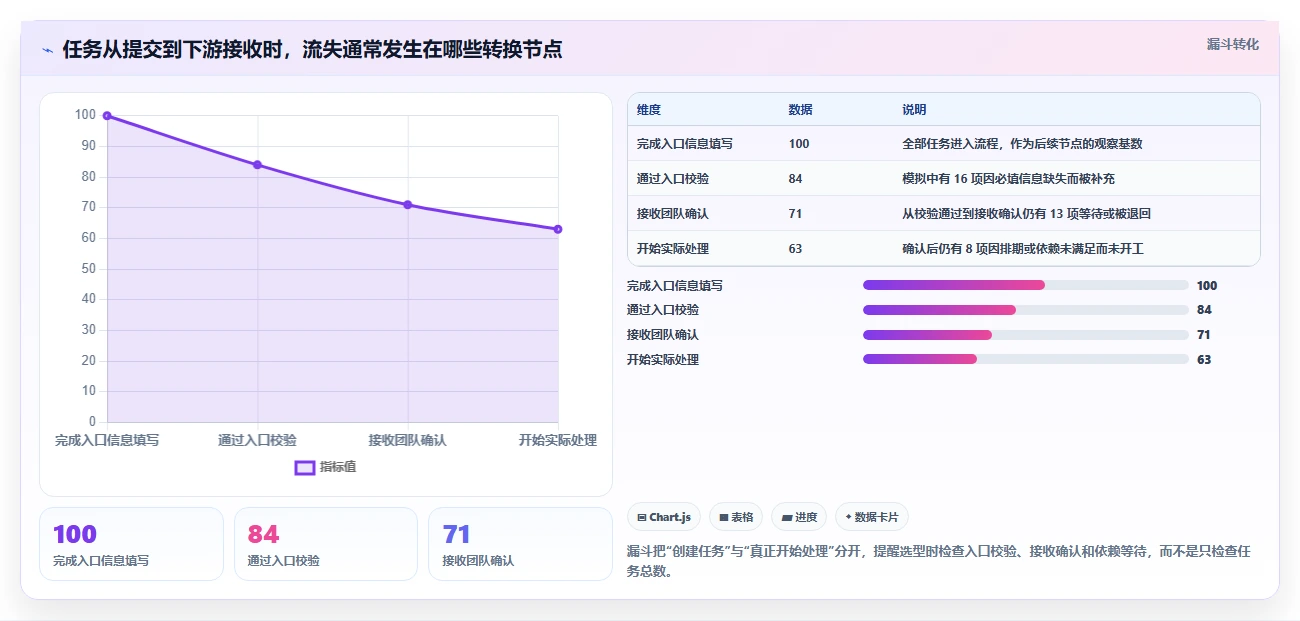
Task: Click description 全部任务进入流程，作为后续节点的观察基数
Action: point(1023,144)
